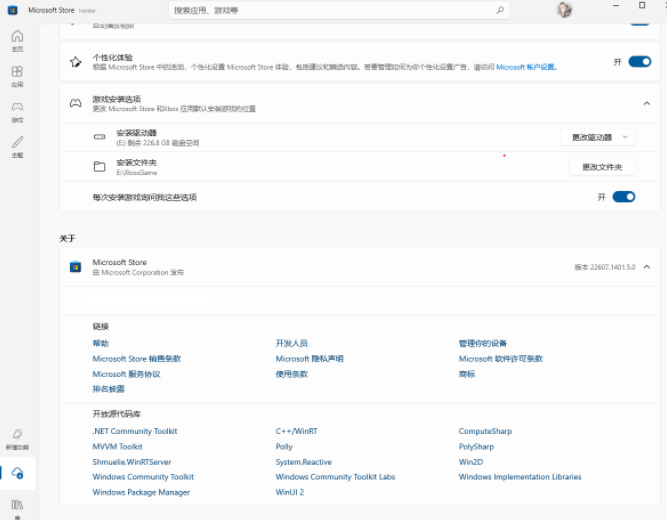
Task: Open the 帮助 link
Action: click(x=101, y=343)
